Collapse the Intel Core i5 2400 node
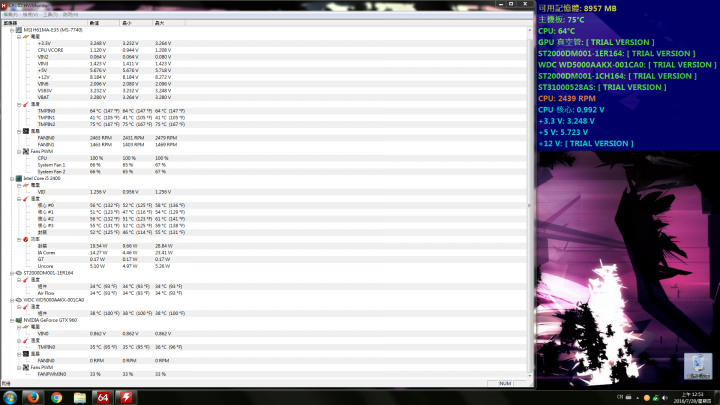This screenshot has height=405, width=720. coord(12,179)
